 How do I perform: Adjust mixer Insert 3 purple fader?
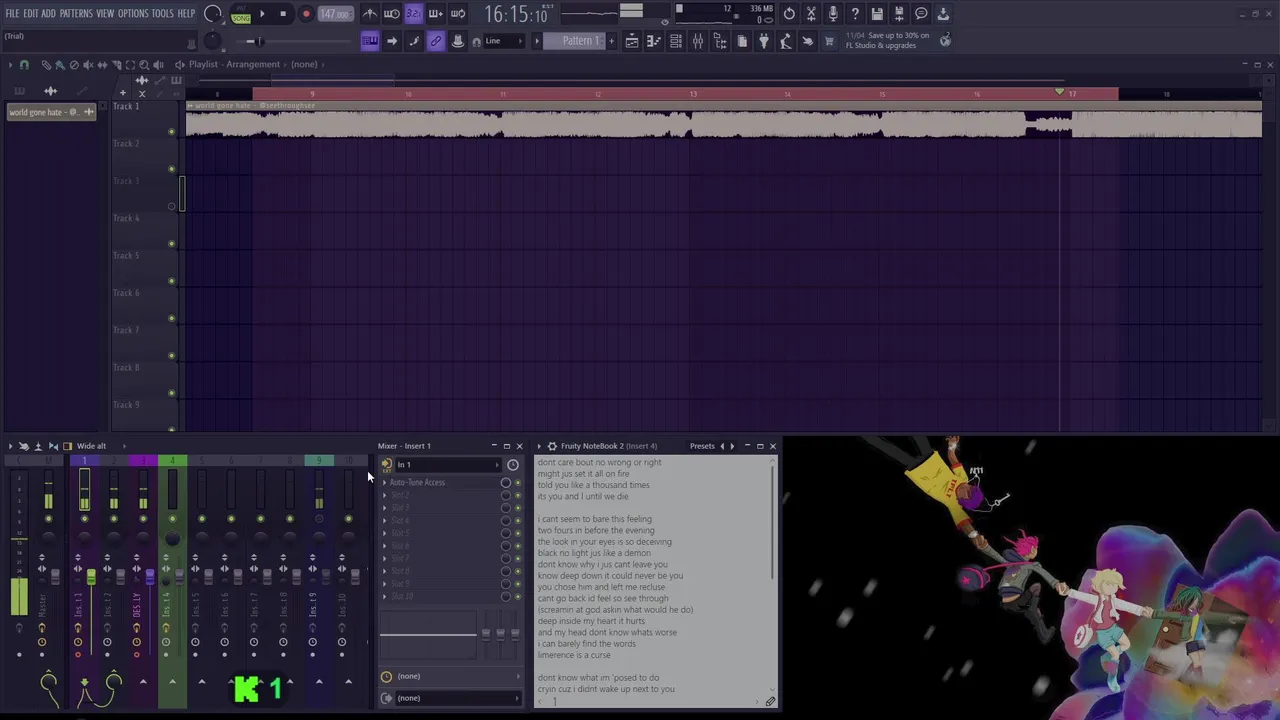(x=149, y=577)
